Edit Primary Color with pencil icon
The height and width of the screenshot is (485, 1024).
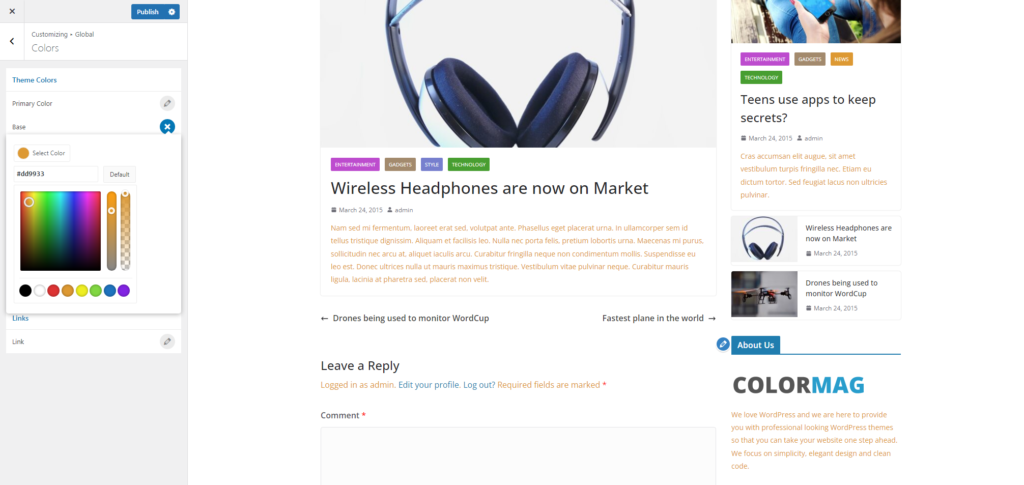(167, 103)
